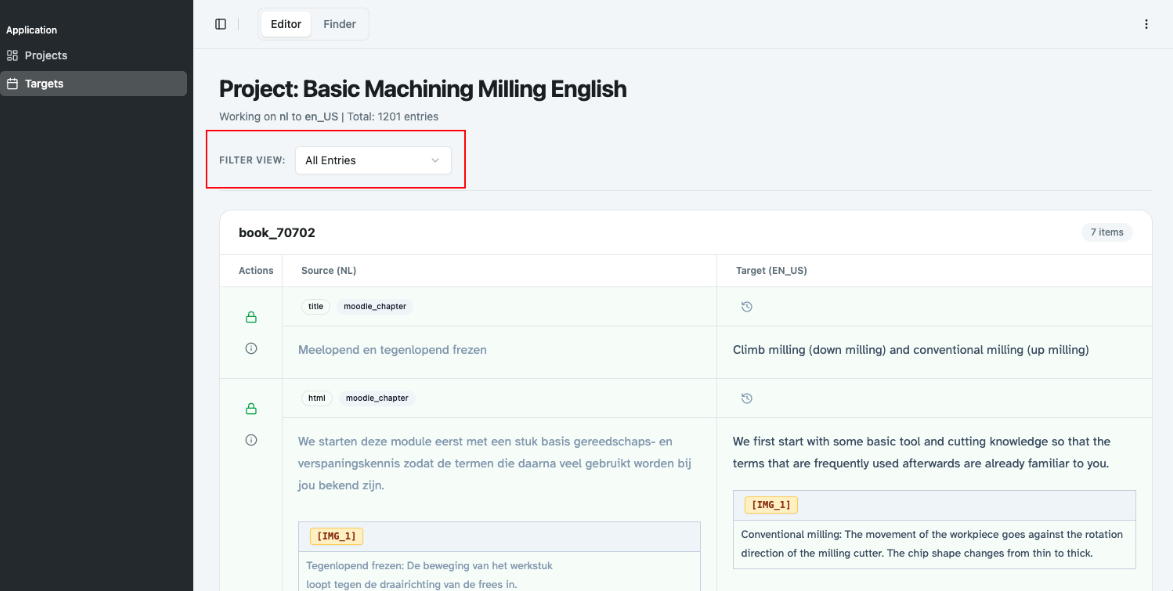Click the Projects grid icon in sidebar
Screen dimensions: 1173x591
[x=12, y=55]
